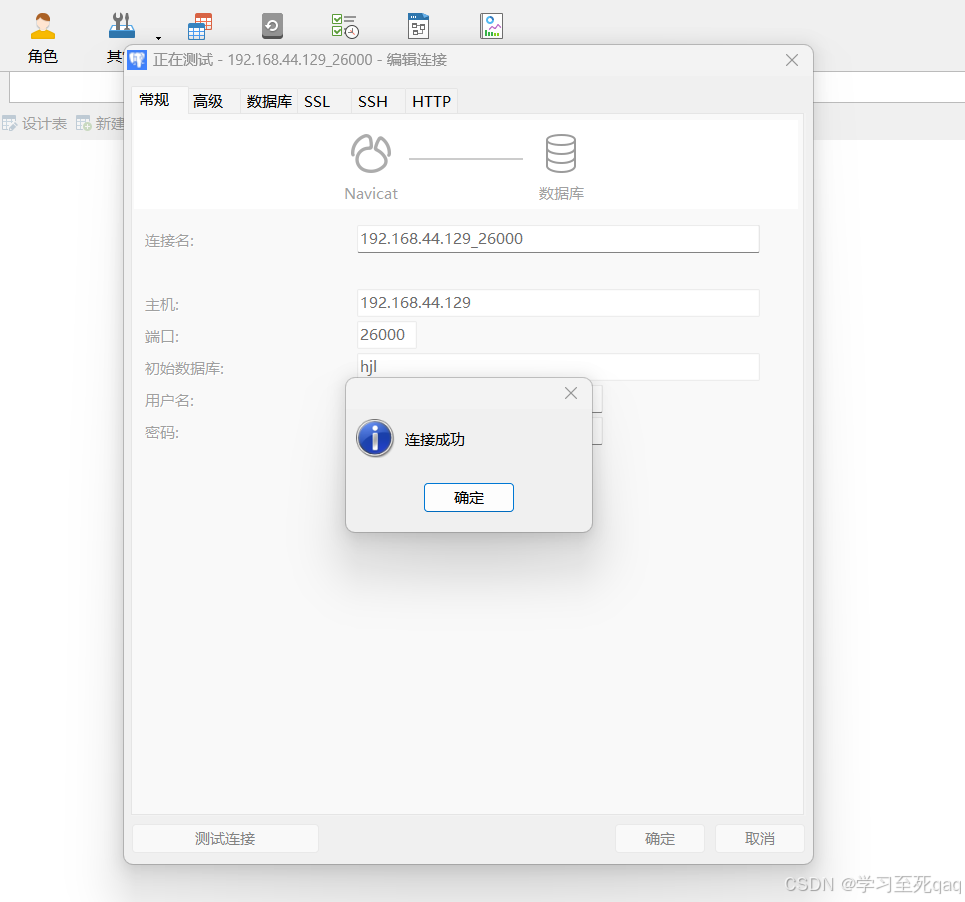Viewport: 965px width, 902px height.
Task: Click the 测试连接 button
Action: click(225, 839)
